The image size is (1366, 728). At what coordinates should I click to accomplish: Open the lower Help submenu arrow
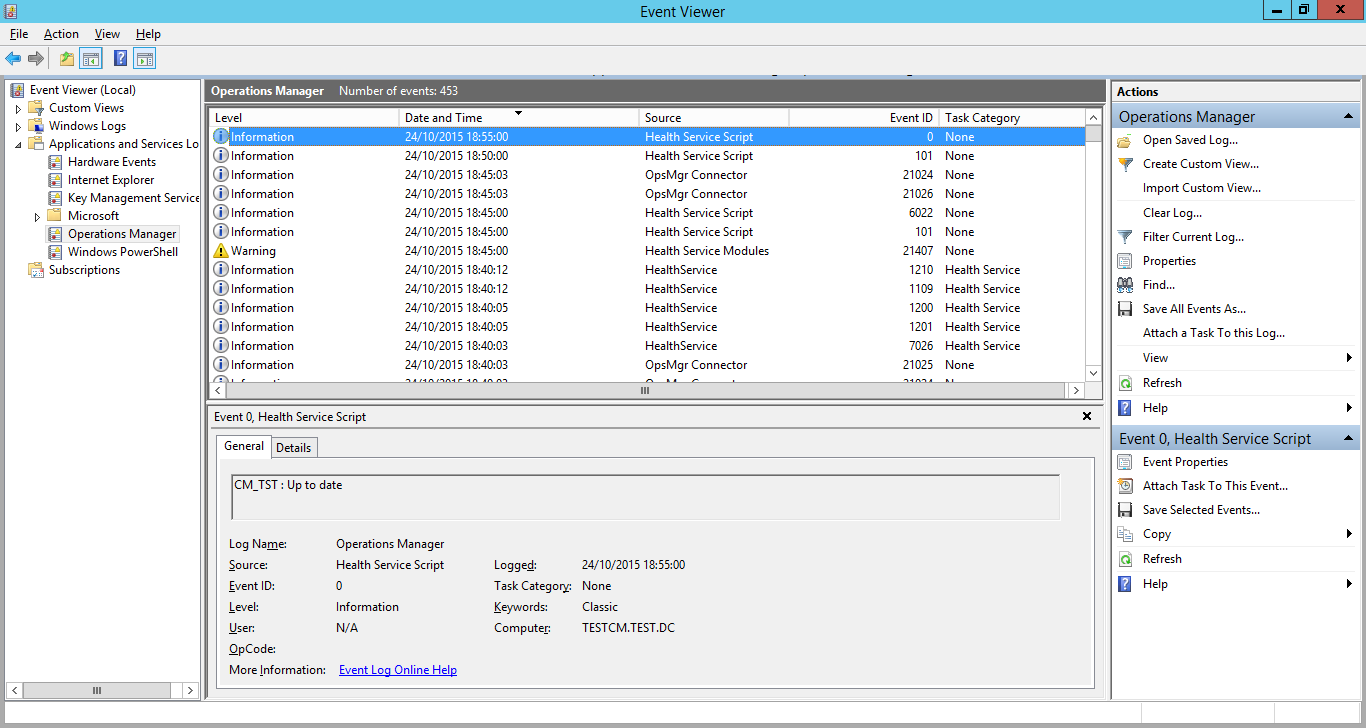pos(1349,584)
